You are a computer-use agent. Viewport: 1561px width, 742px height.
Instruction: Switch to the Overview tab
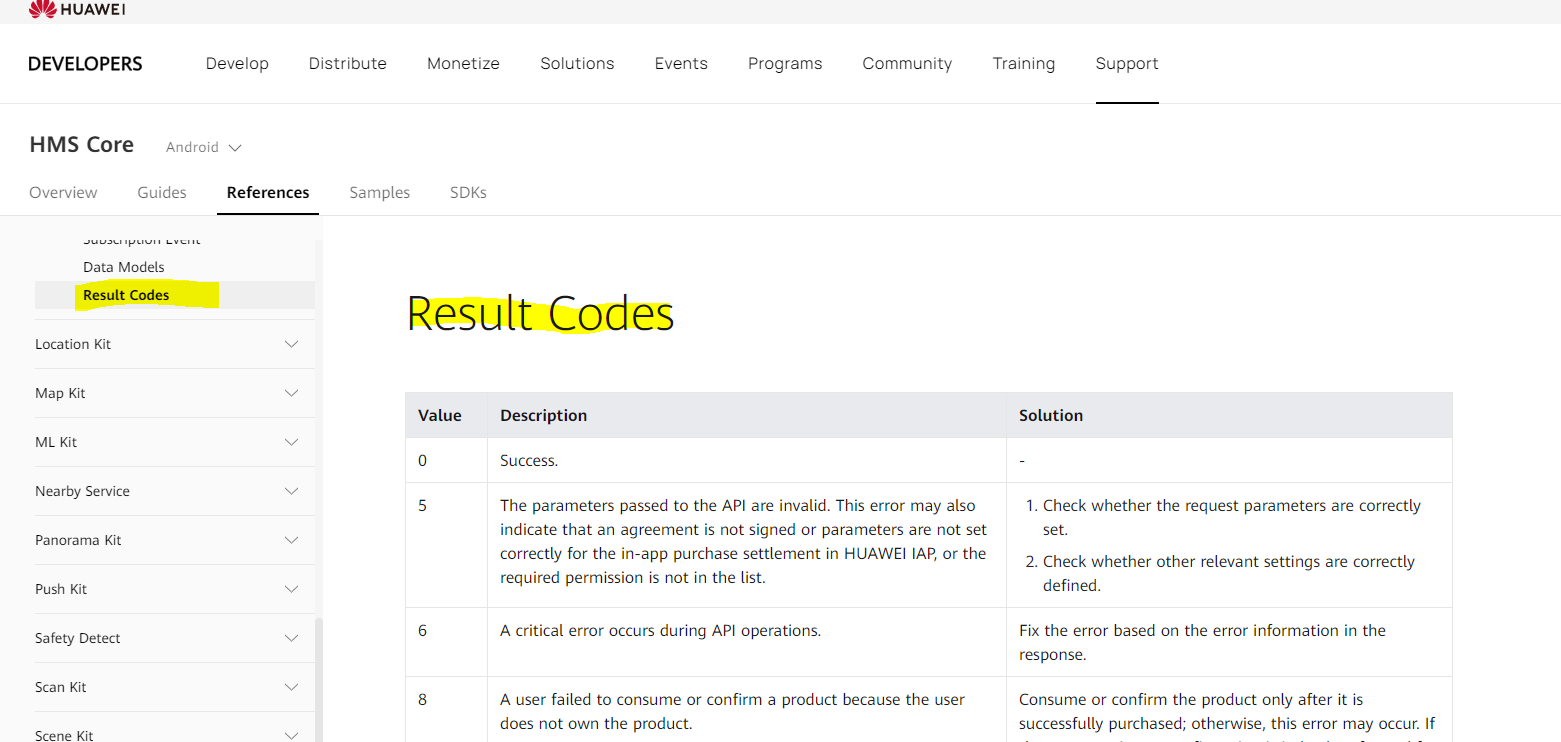tap(63, 192)
